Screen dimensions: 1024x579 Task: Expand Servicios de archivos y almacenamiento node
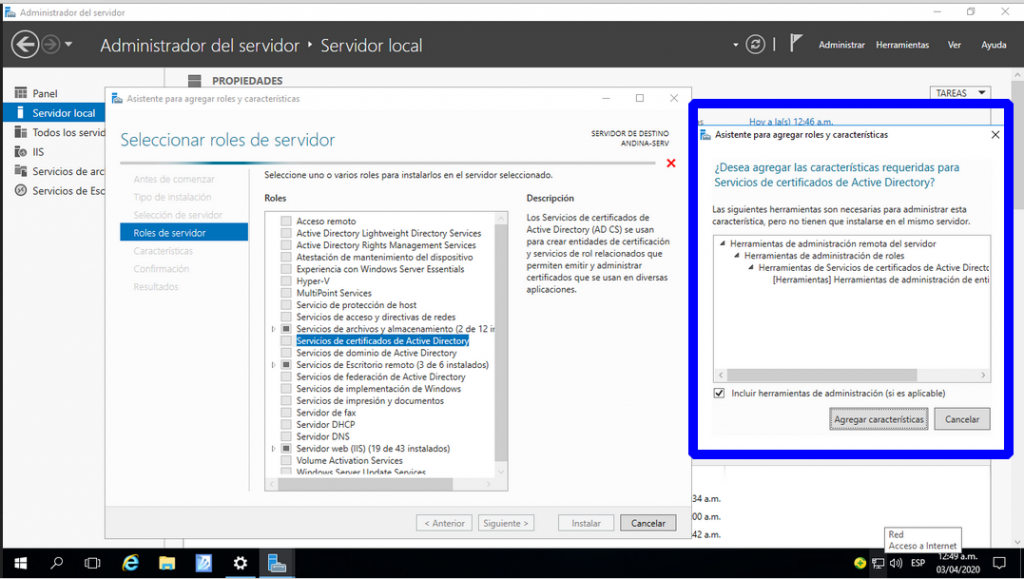pos(274,329)
